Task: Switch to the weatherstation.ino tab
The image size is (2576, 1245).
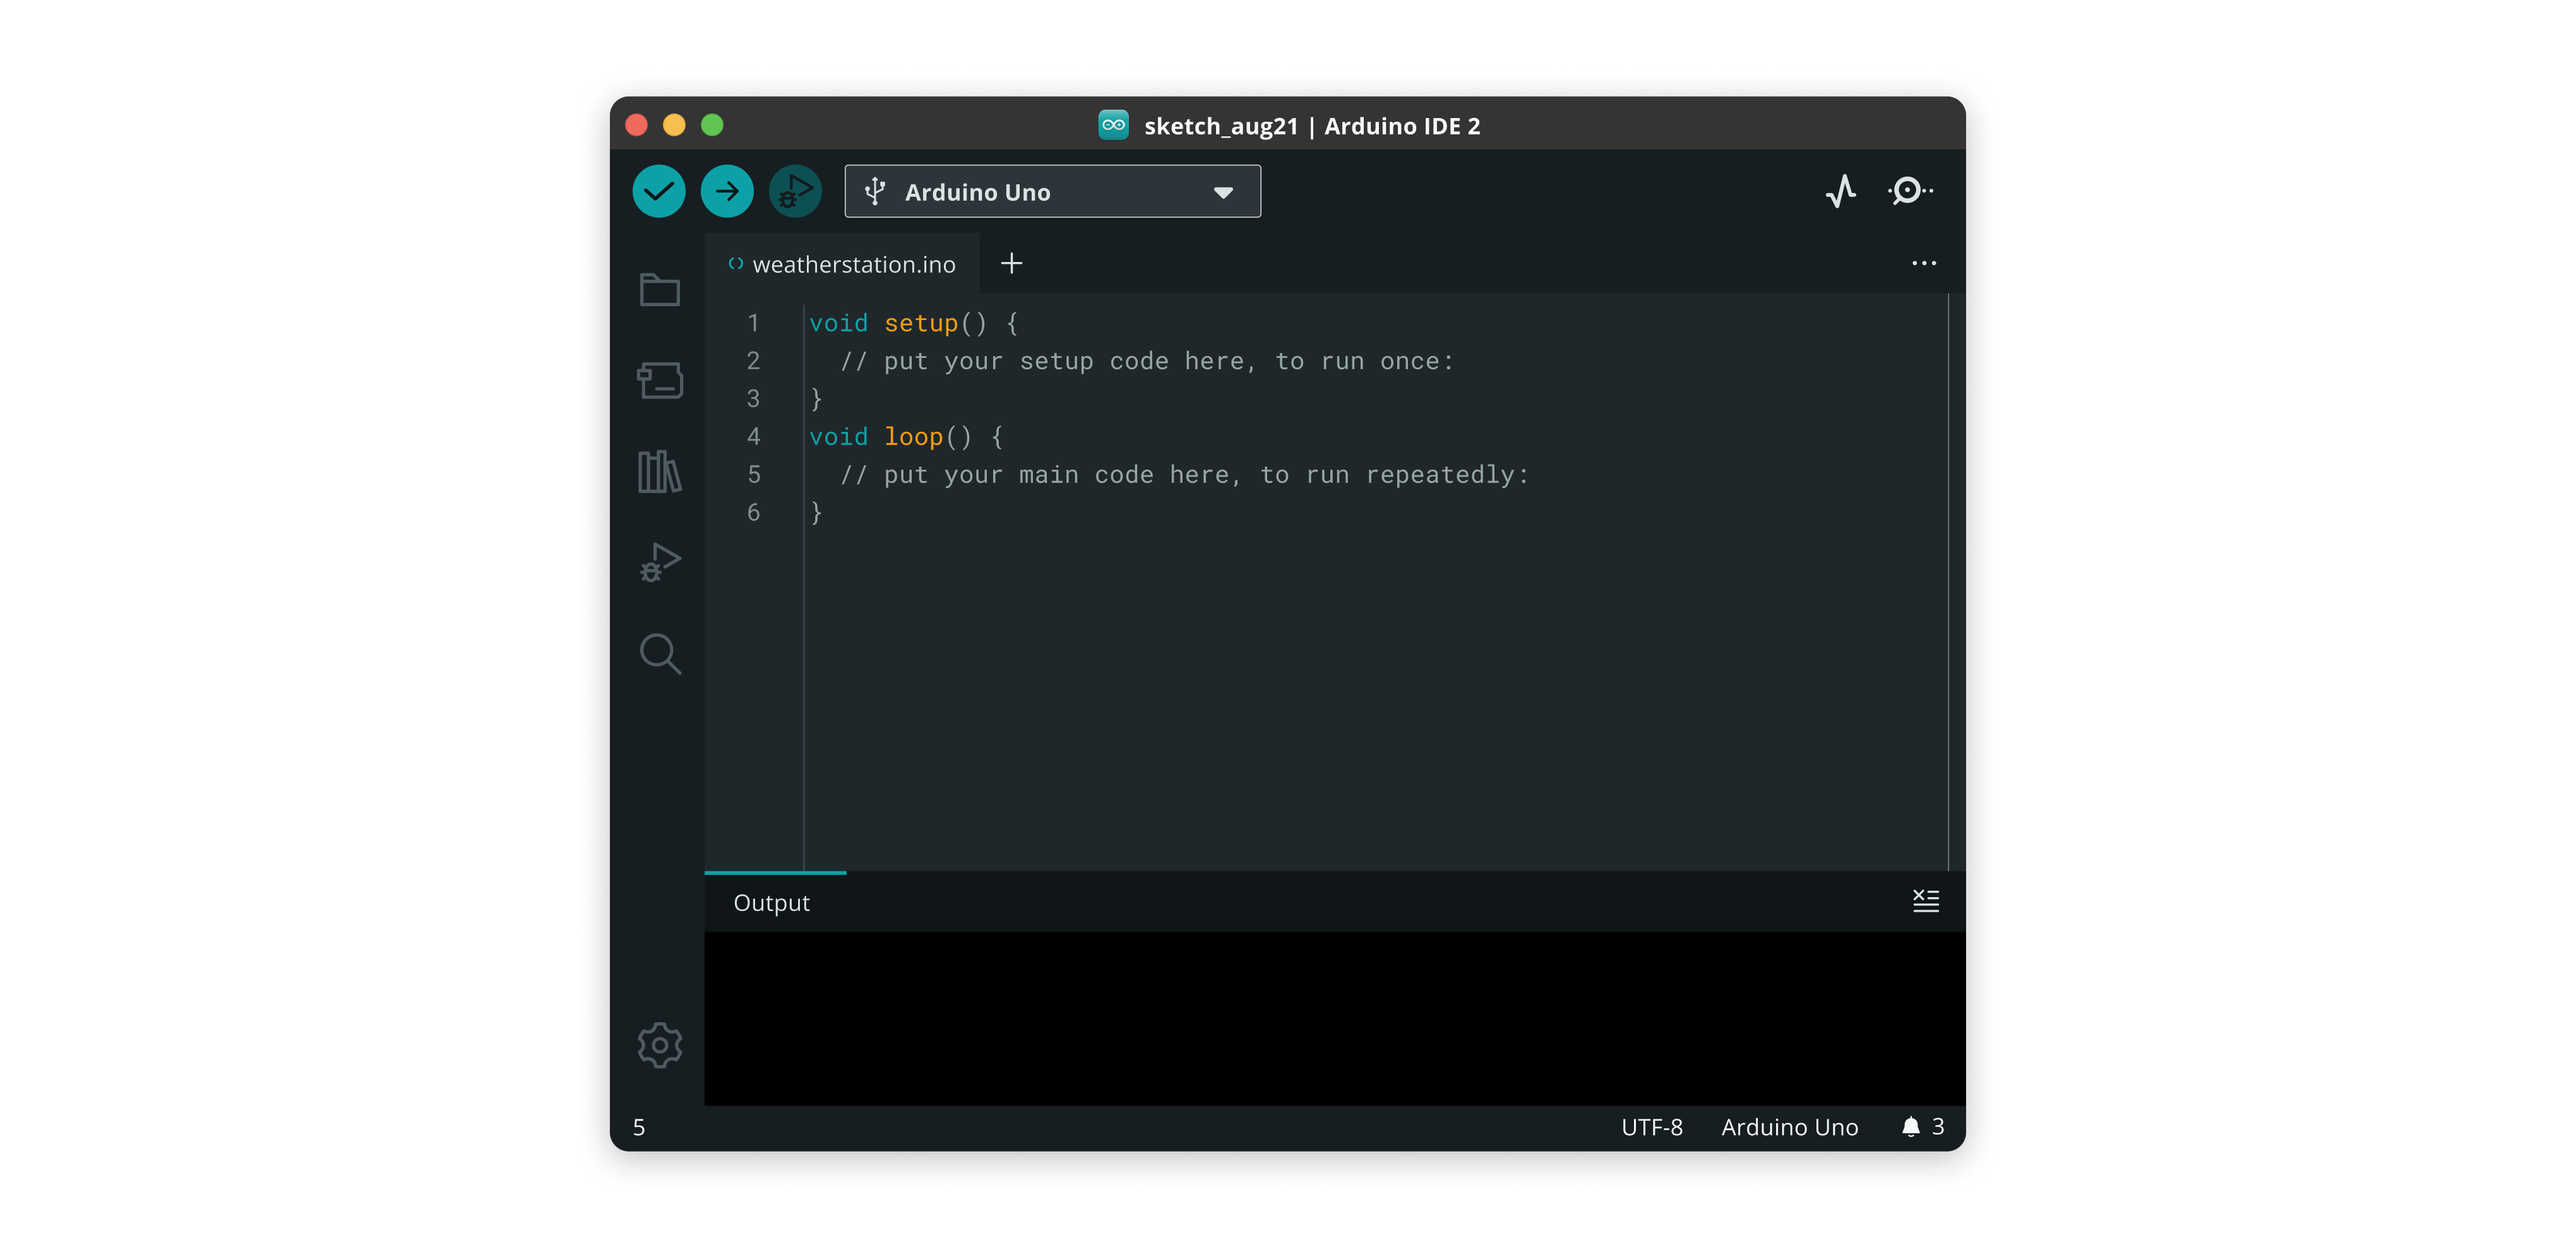Action: pos(853,265)
